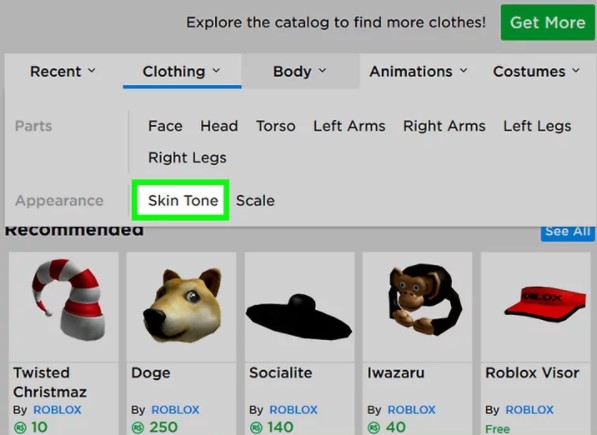
Task: Click the Free price label
Action: [497, 429]
